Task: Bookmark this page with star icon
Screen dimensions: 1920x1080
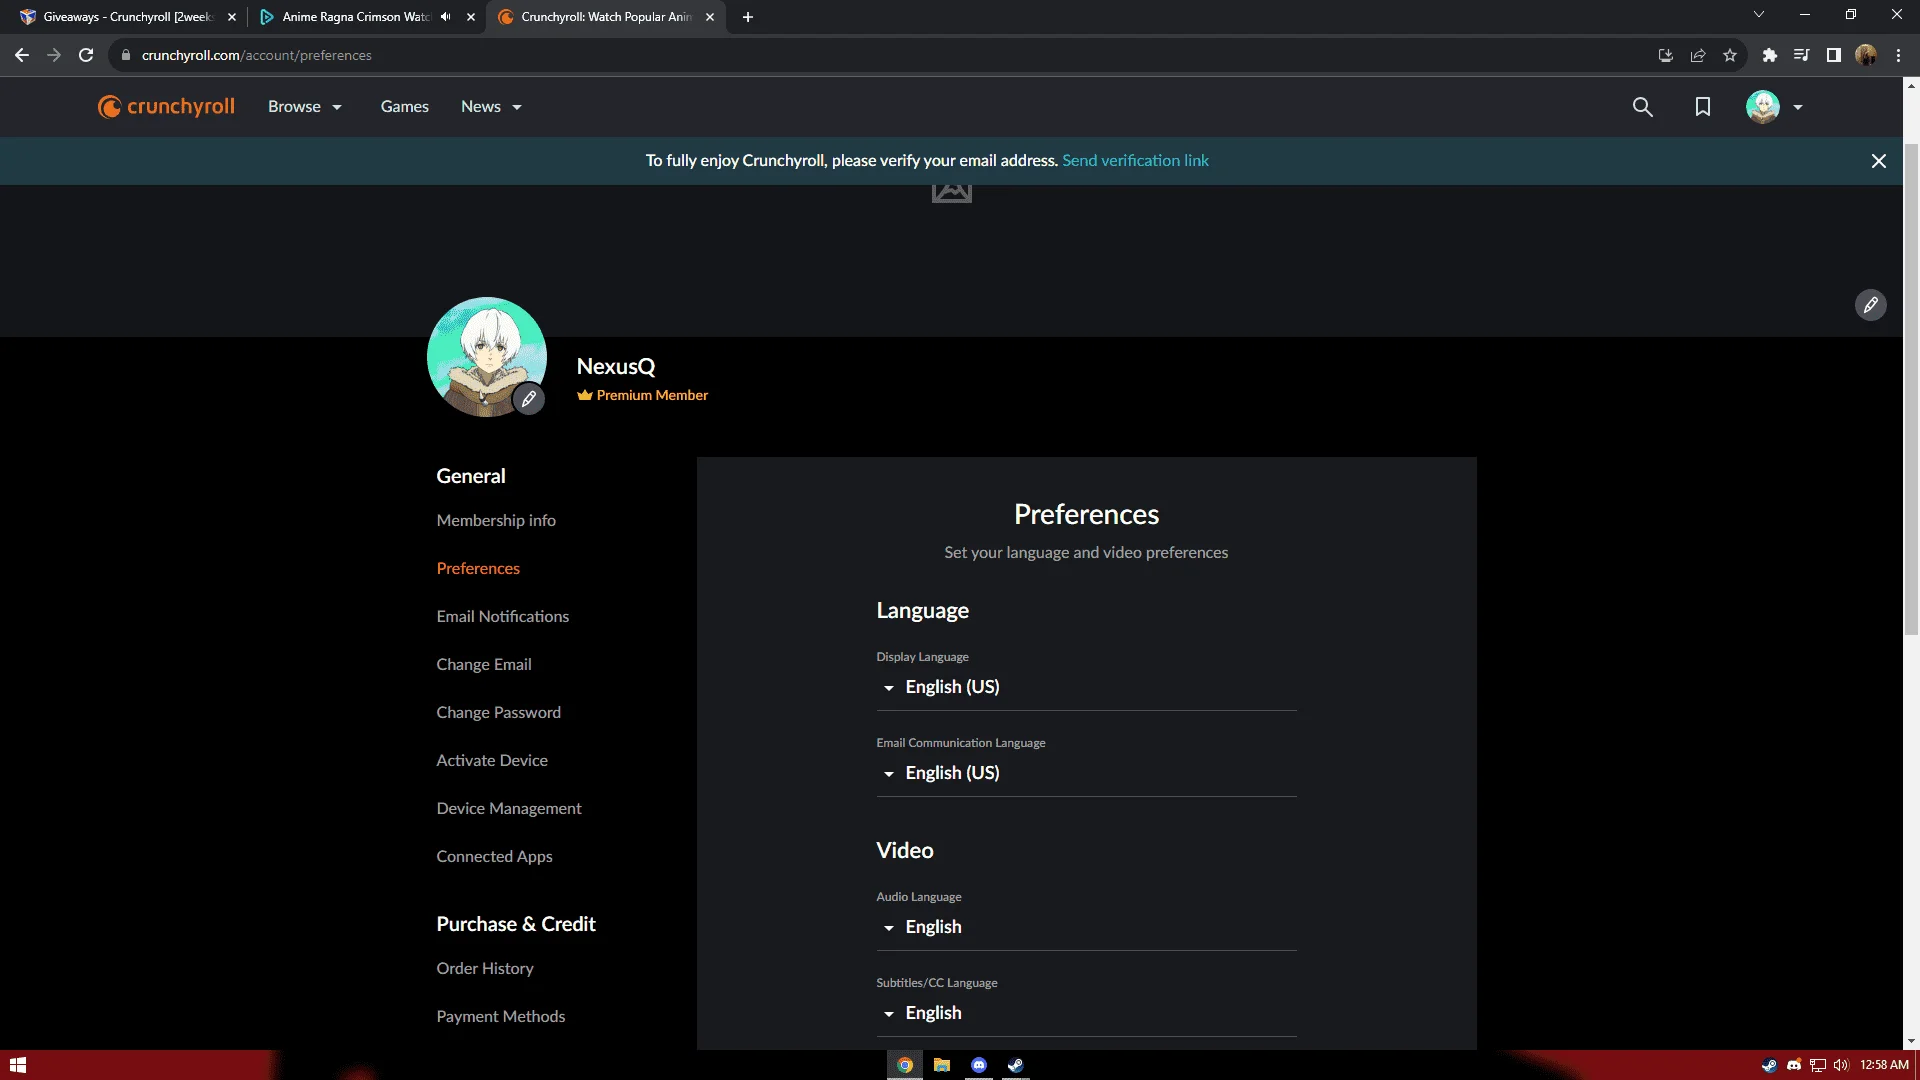Action: [x=1729, y=55]
